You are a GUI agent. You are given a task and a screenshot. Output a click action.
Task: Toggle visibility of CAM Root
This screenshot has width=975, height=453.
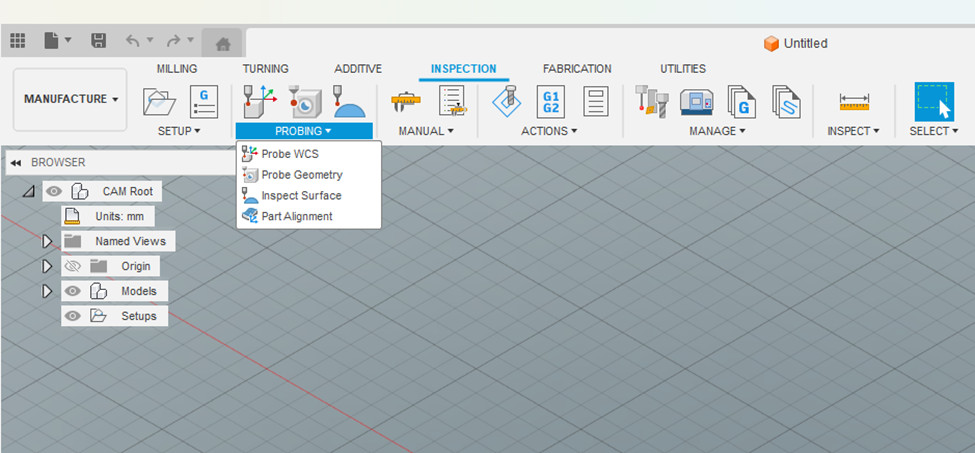[x=54, y=191]
